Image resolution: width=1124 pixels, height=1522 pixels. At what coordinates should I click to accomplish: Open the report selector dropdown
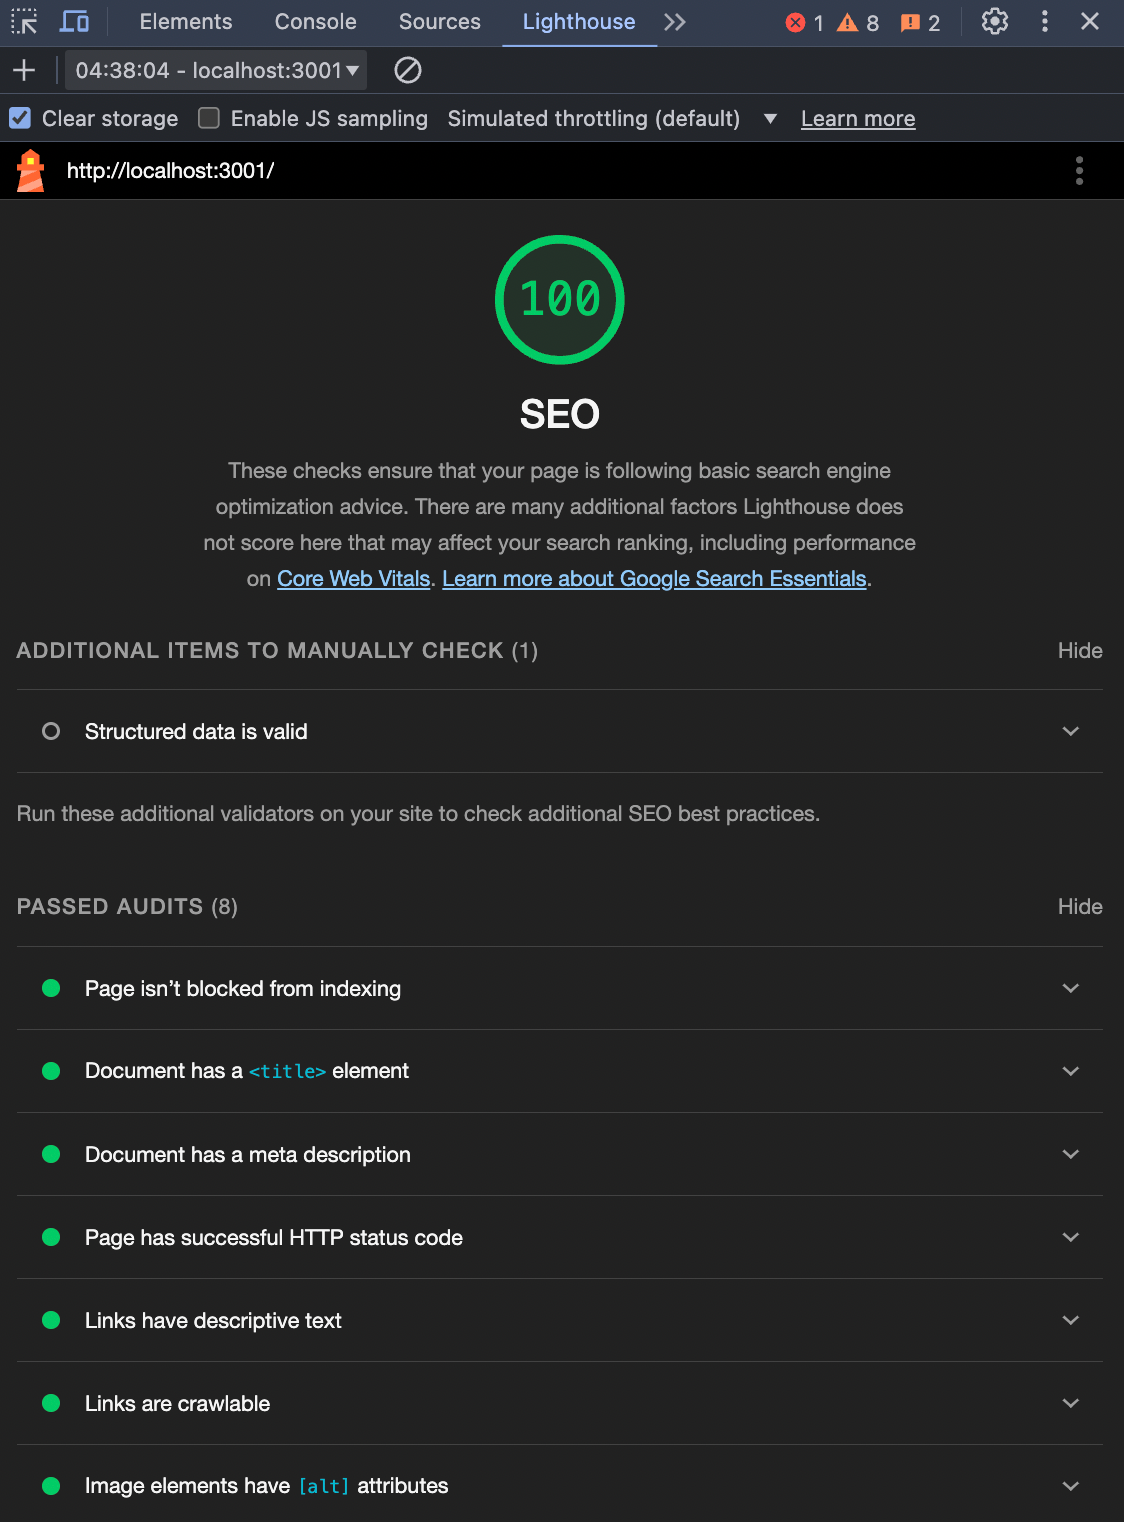click(x=216, y=70)
